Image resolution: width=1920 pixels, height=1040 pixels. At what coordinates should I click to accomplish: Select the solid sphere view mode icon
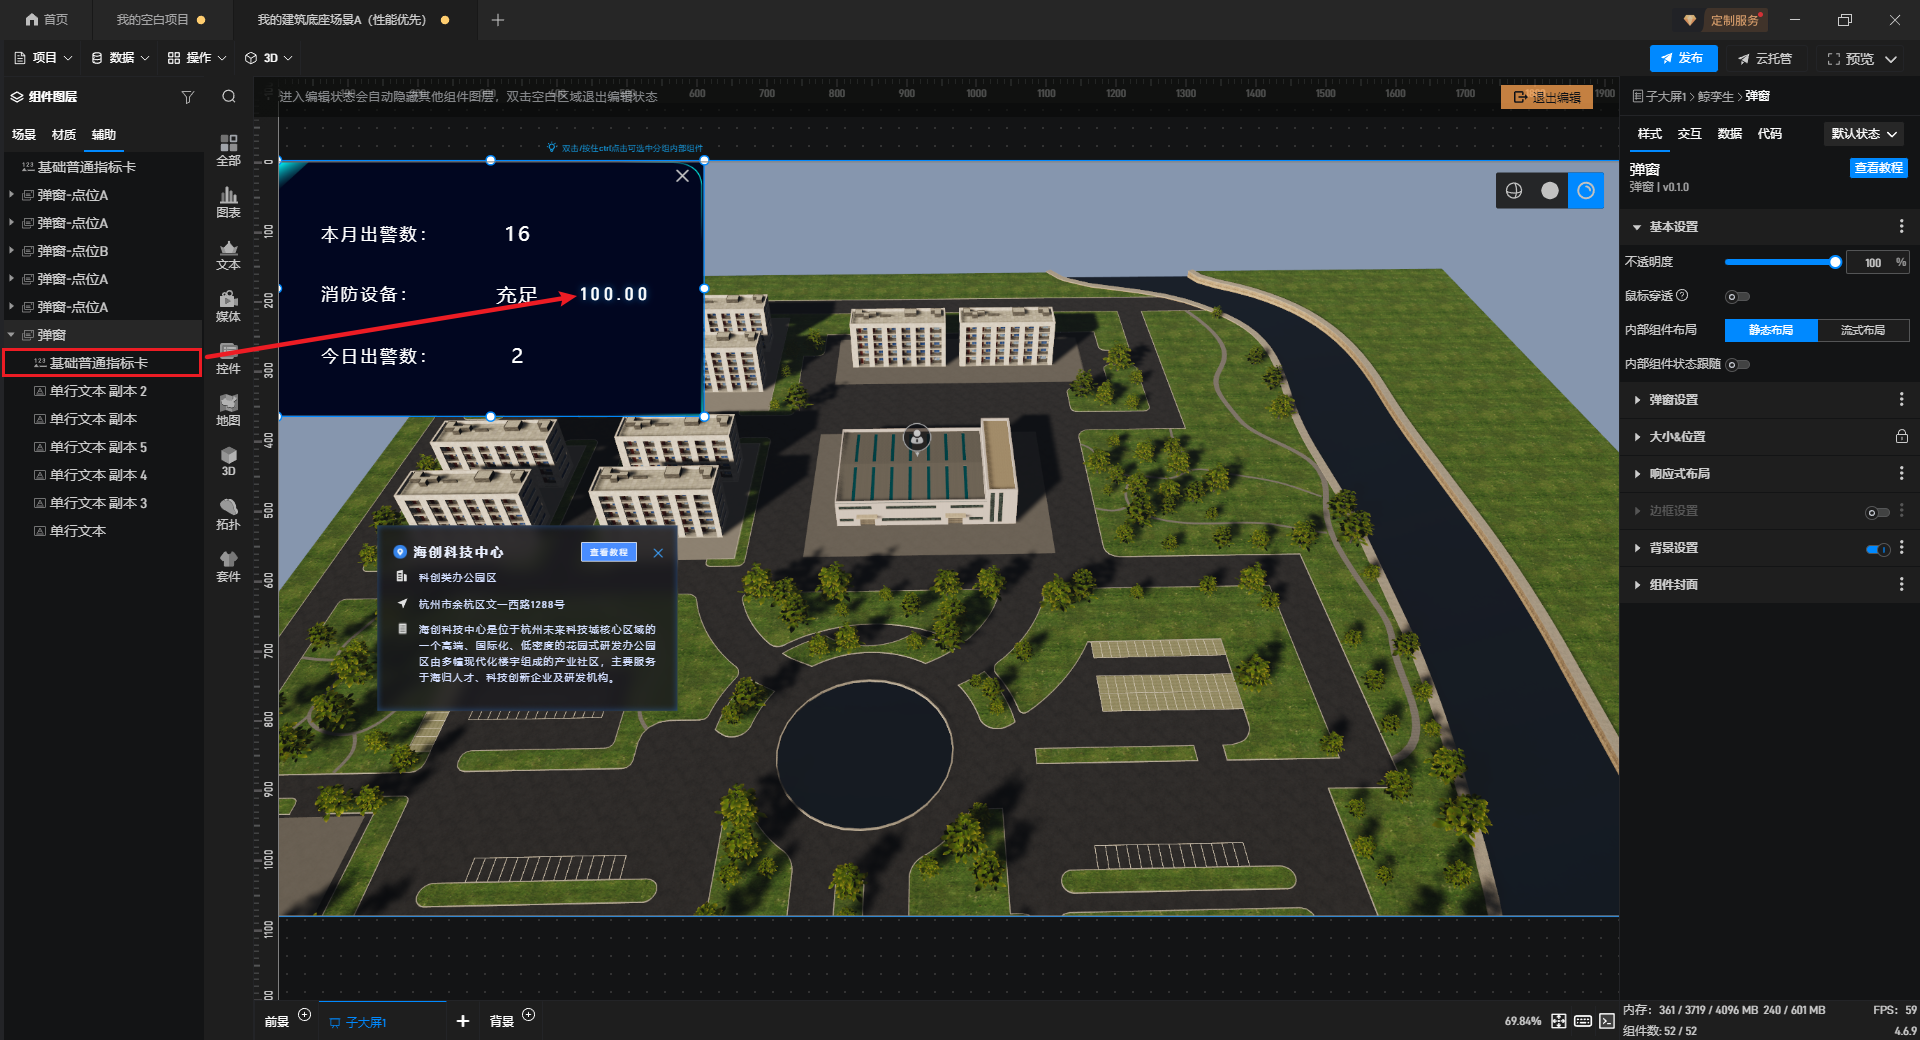1549,191
